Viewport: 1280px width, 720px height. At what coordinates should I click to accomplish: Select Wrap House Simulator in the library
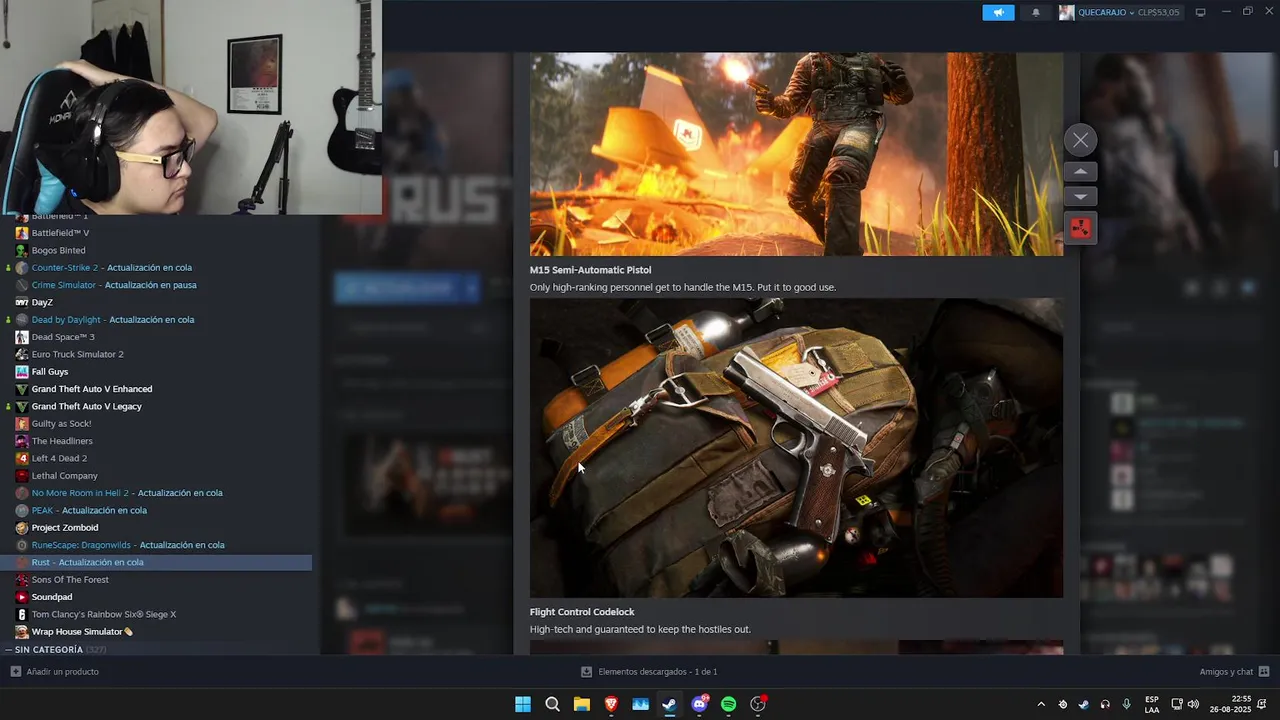82,632
